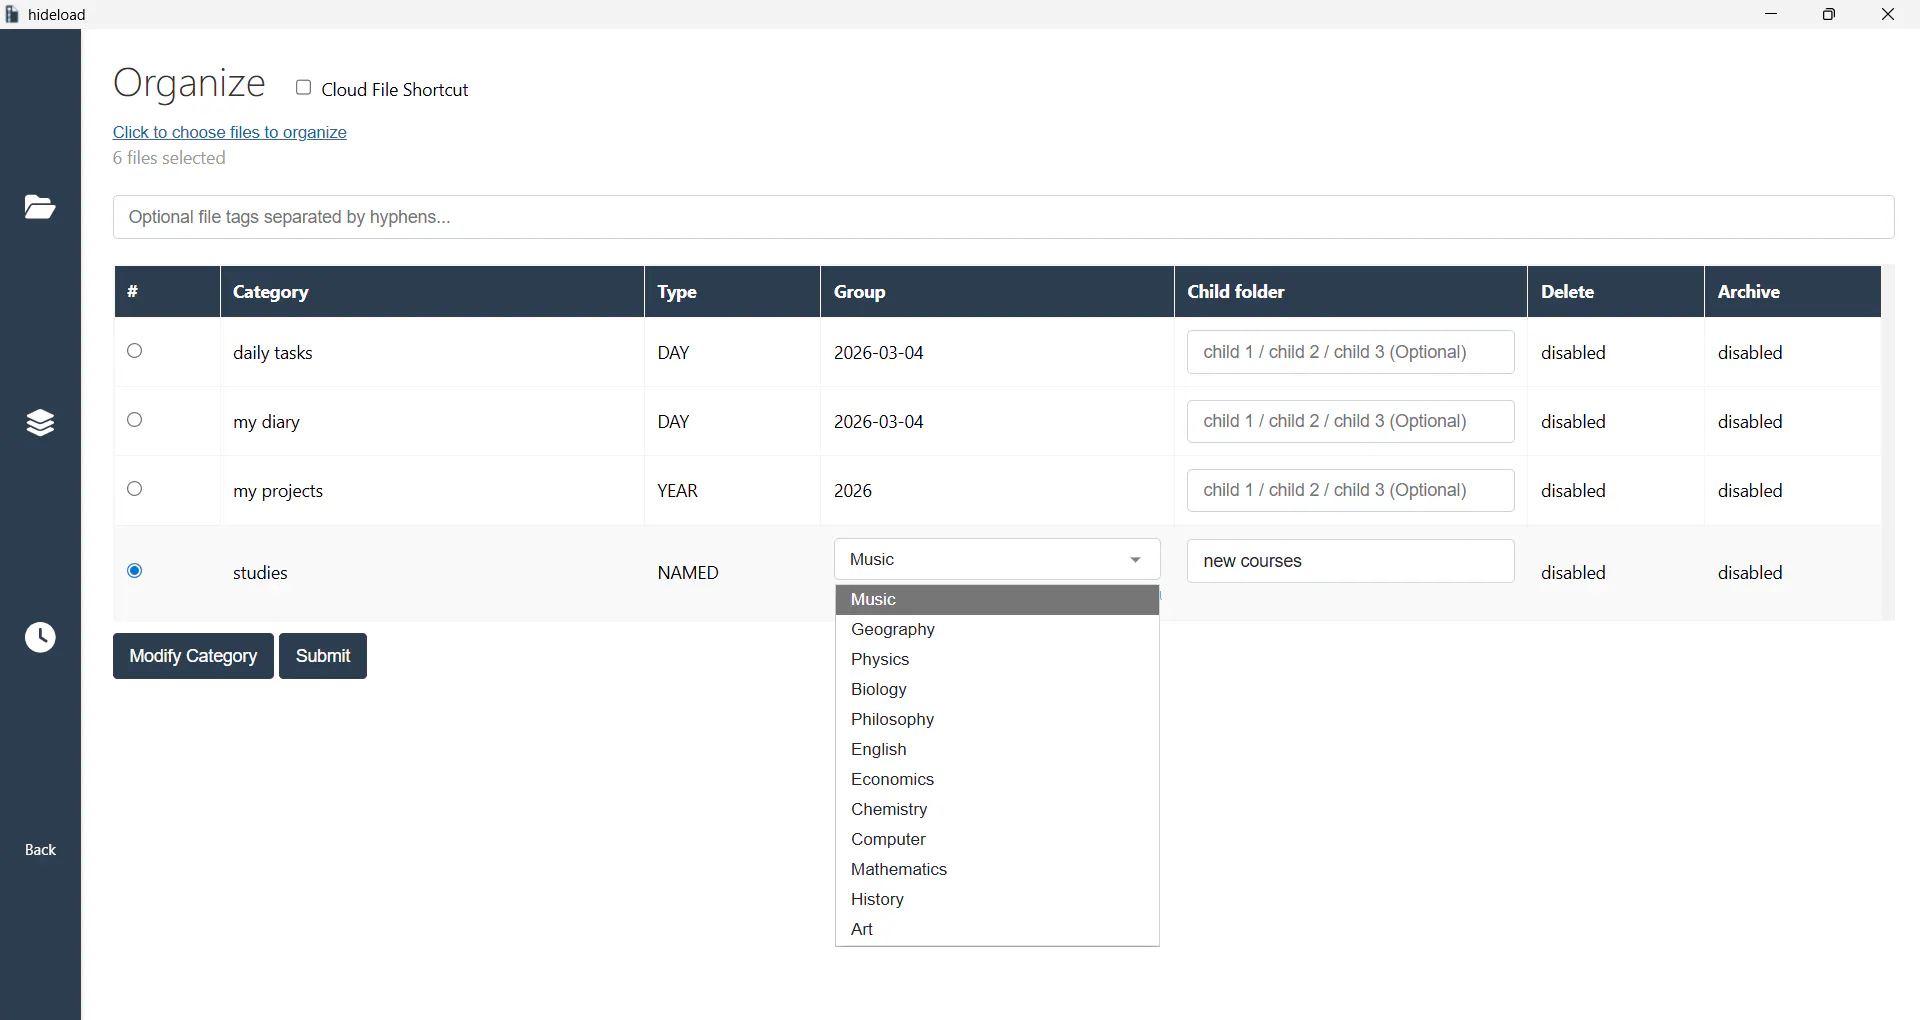Collapse the Music group dropdown
Viewport: 1920px width, 1020px height.
997,560
